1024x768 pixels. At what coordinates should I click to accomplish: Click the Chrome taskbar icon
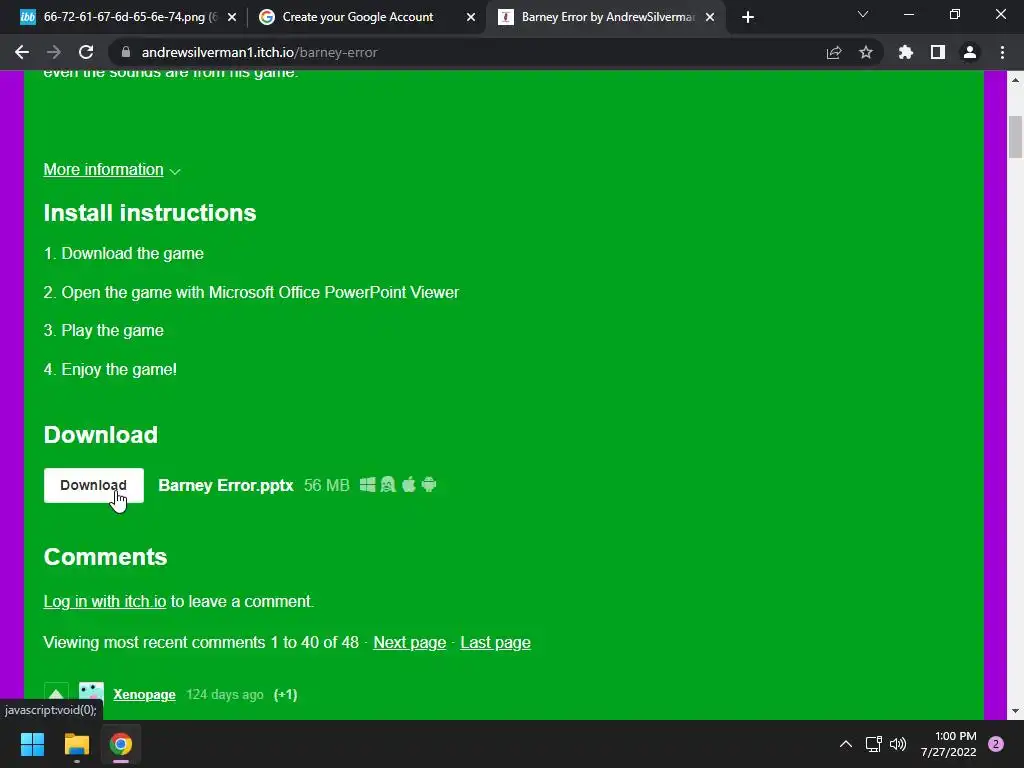coord(121,744)
